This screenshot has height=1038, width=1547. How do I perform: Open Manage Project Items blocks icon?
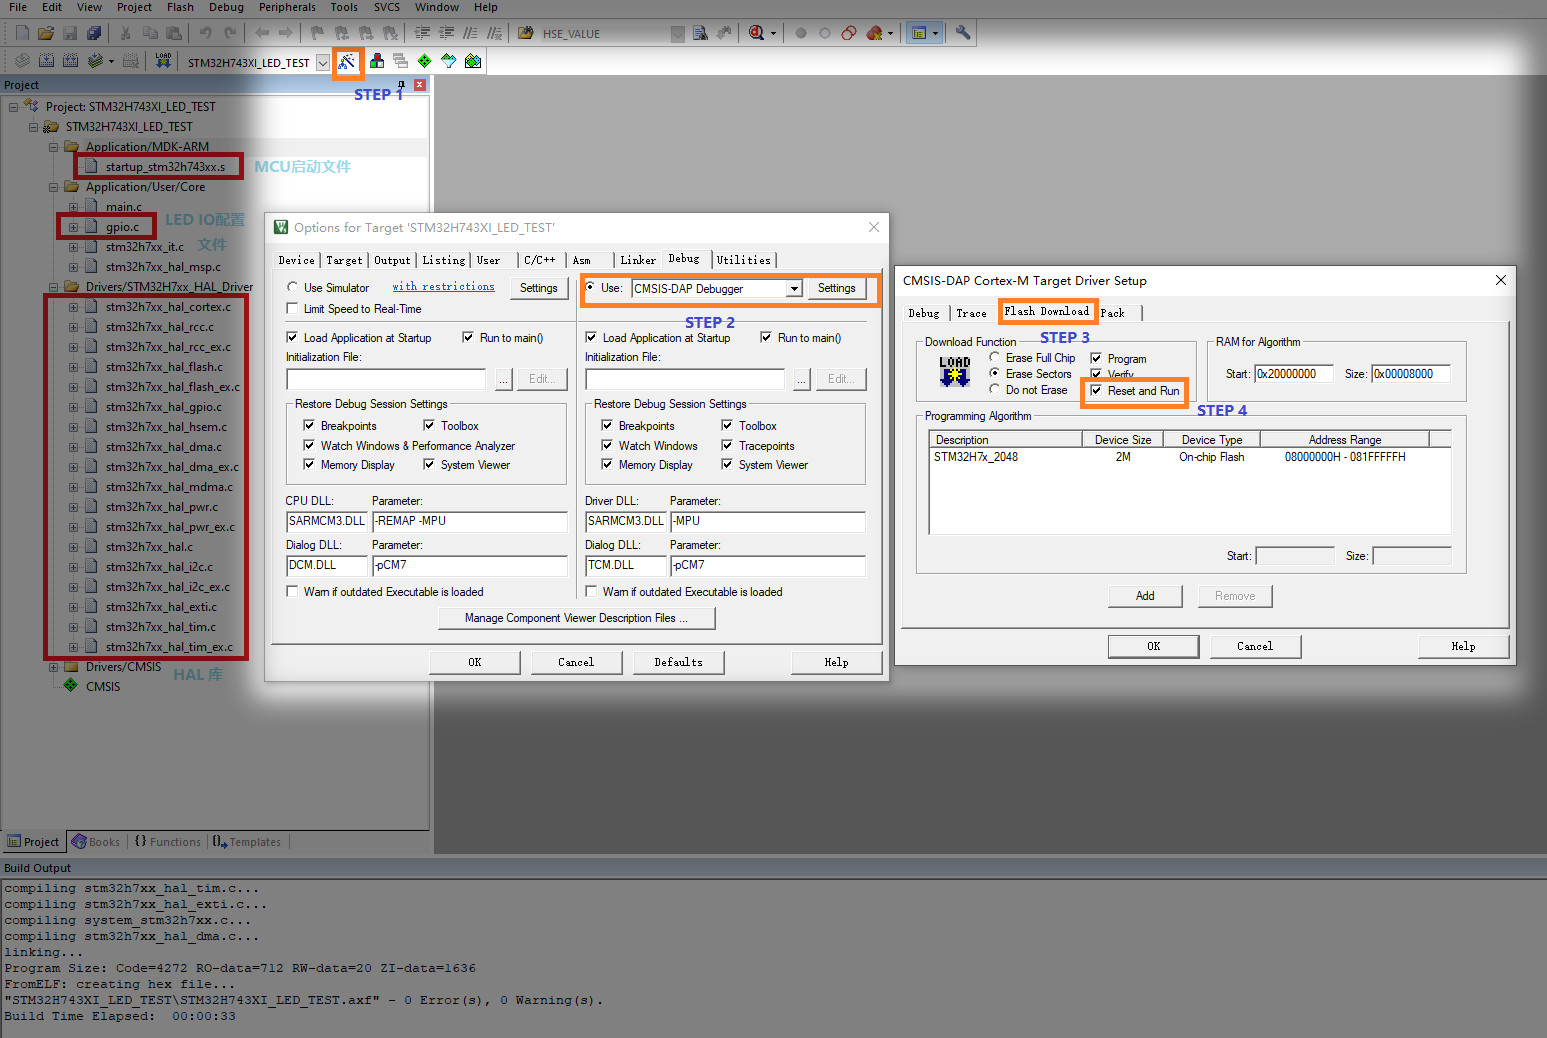(x=377, y=61)
